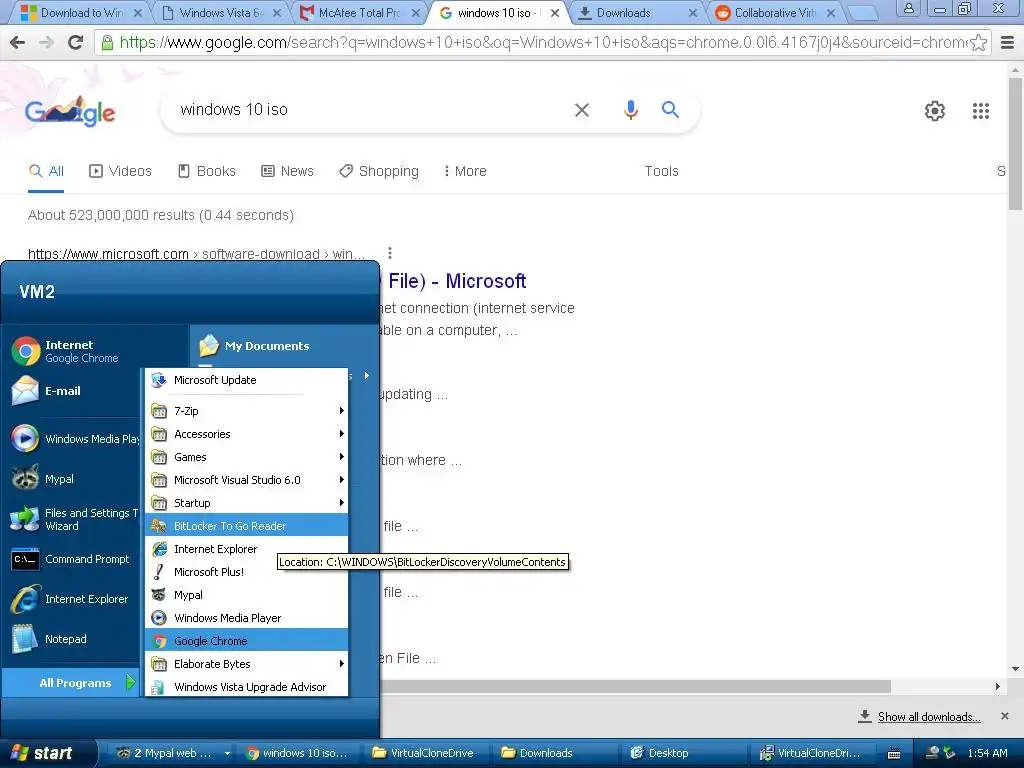
Task: Start voice search with the microphone icon
Action: 630,110
